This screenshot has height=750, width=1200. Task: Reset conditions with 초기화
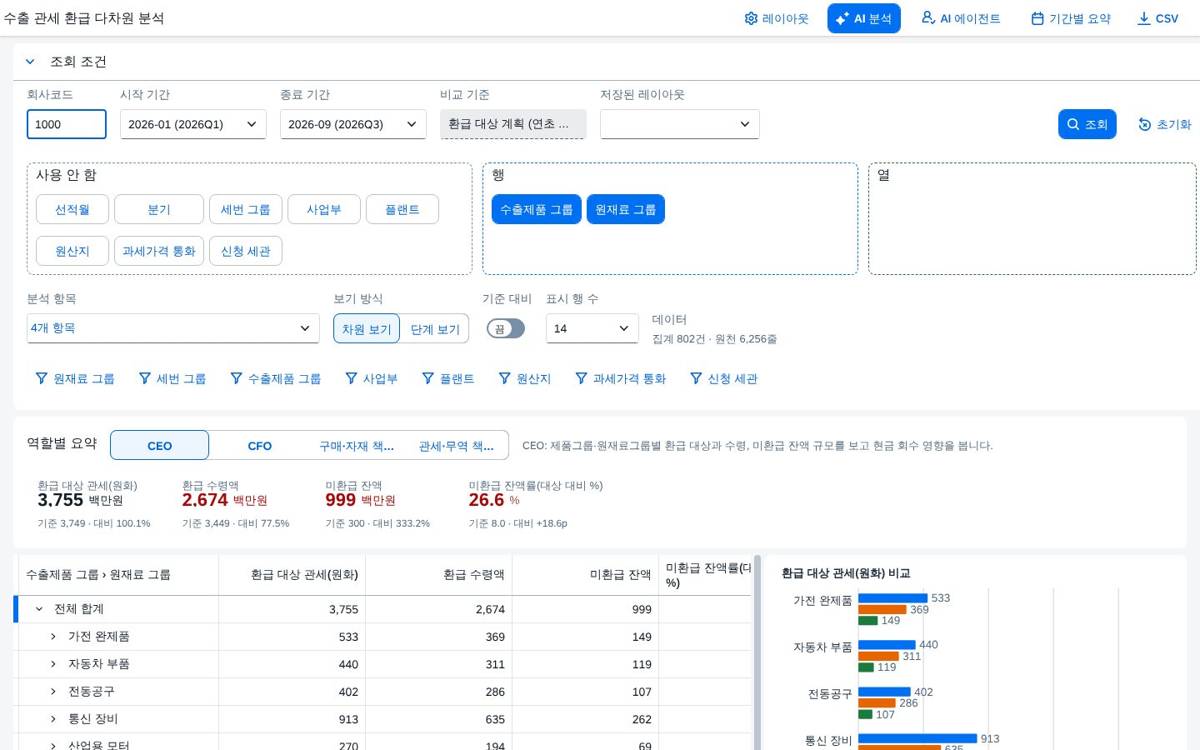(x=1164, y=124)
